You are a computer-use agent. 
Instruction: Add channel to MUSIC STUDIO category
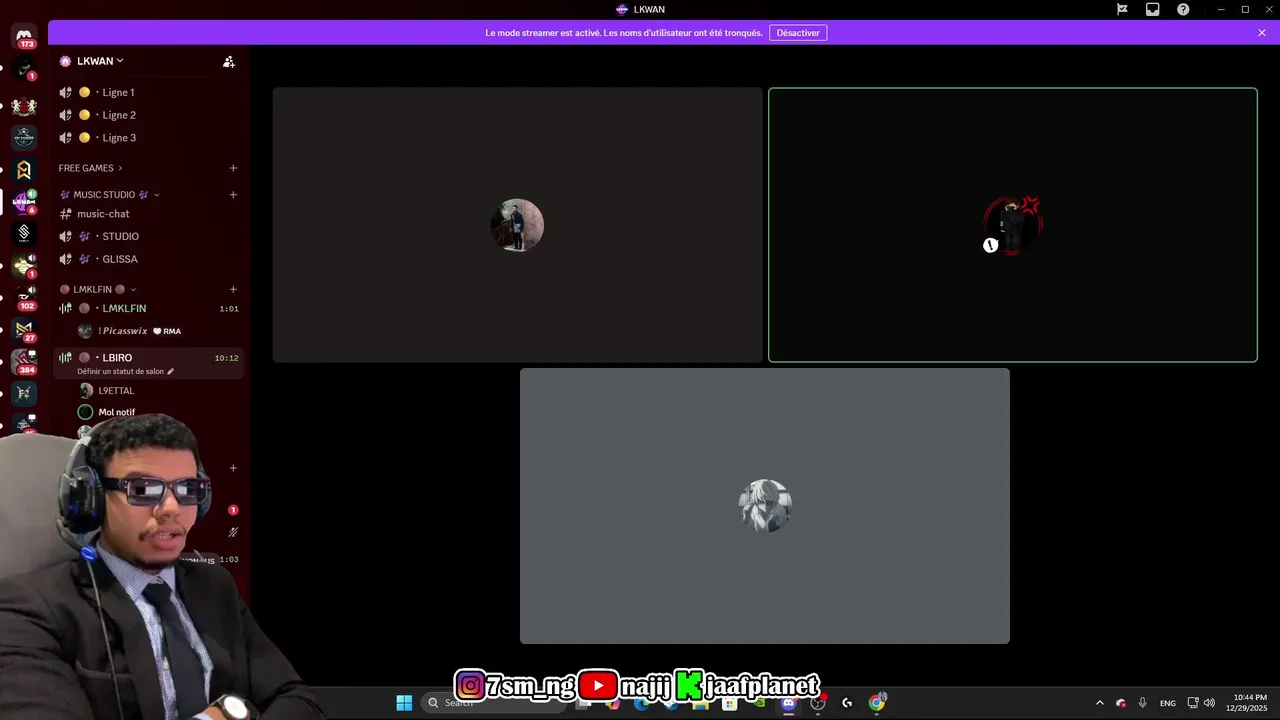click(233, 194)
